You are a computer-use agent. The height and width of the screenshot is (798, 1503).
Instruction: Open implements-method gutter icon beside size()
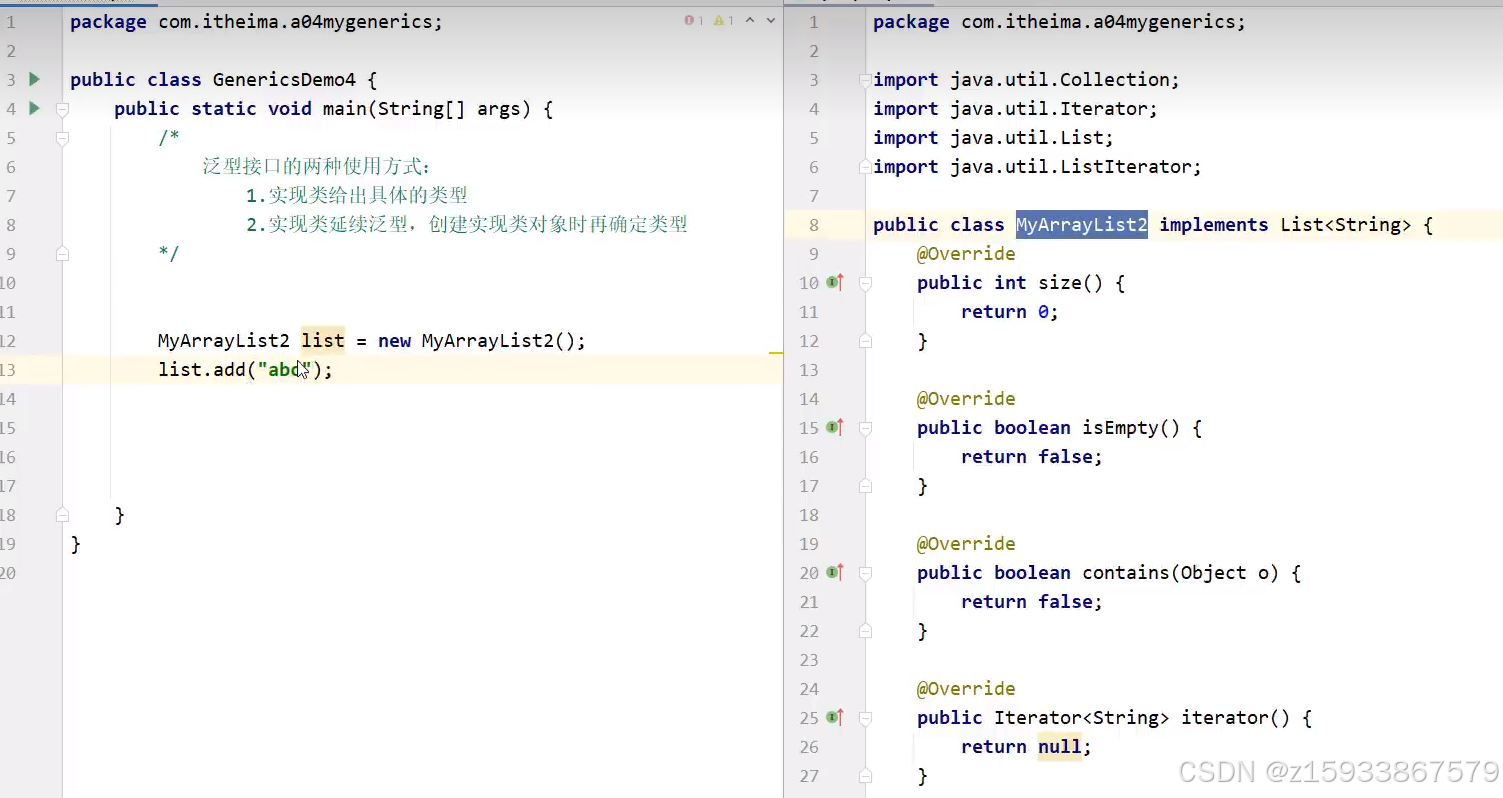(x=835, y=283)
